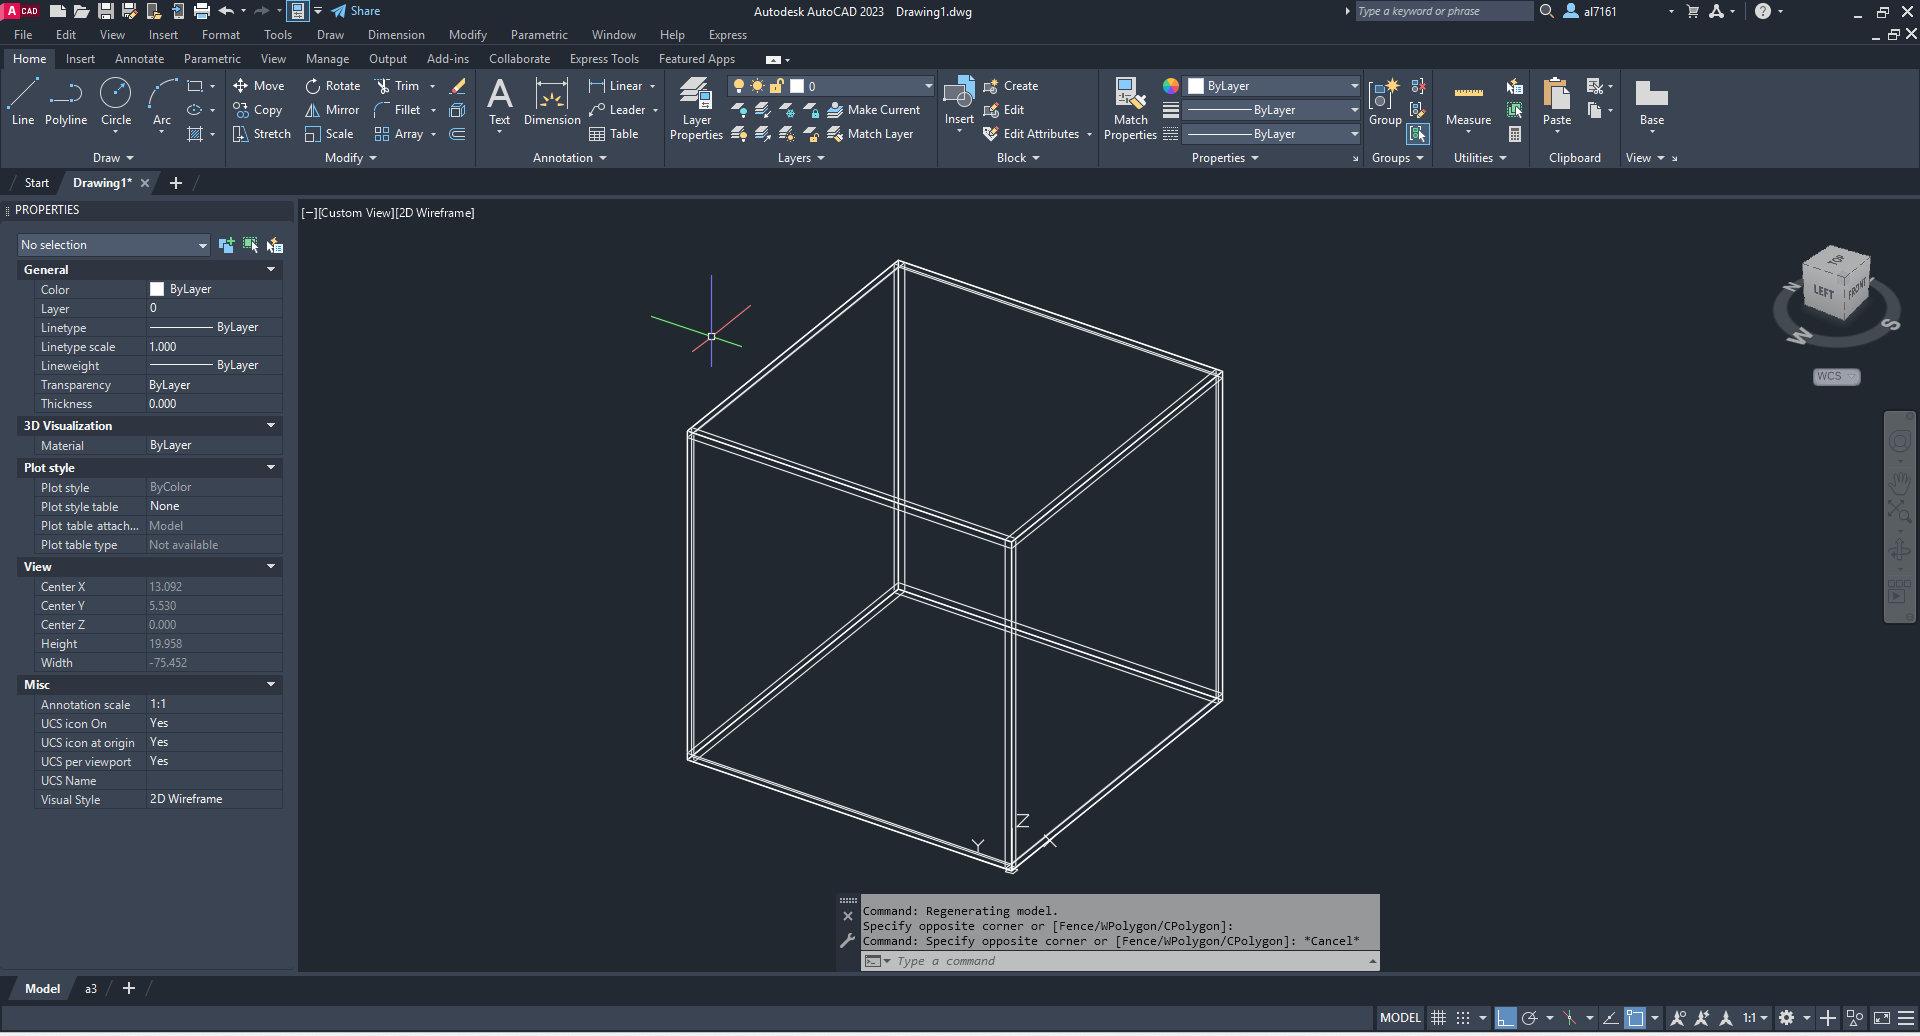Open the layer dropdown list
Screen dimensions: 1920x1036
(831, 86)
